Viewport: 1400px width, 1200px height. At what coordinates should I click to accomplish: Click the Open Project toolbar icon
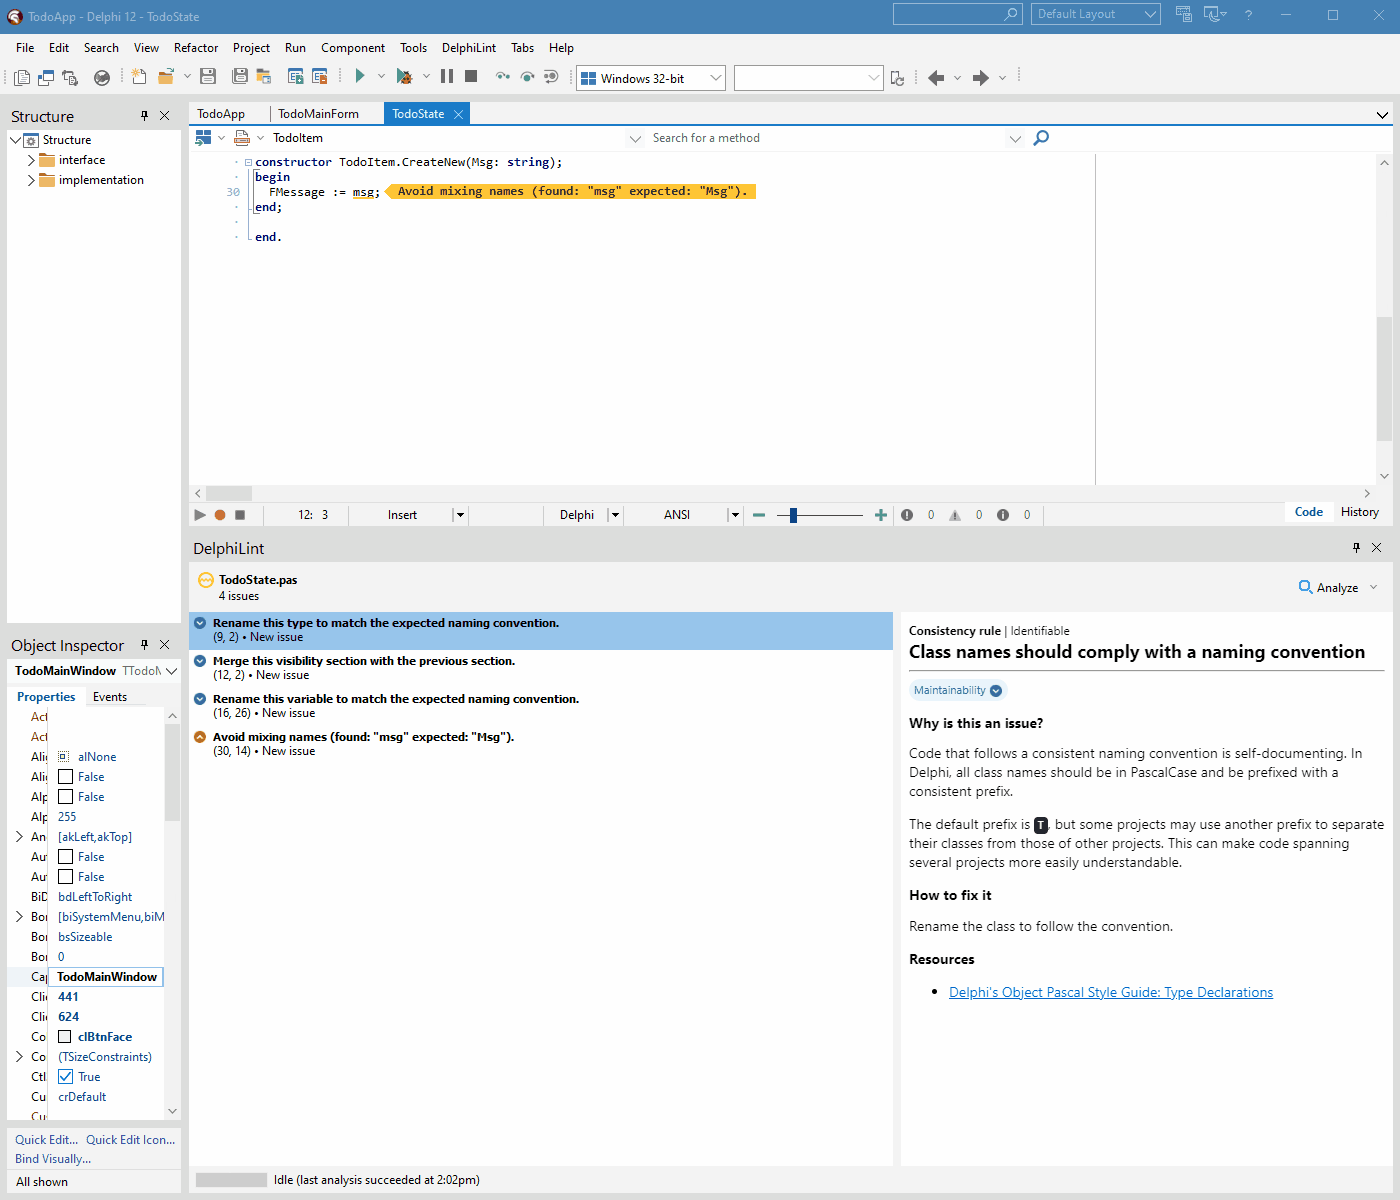coord(264,77)
